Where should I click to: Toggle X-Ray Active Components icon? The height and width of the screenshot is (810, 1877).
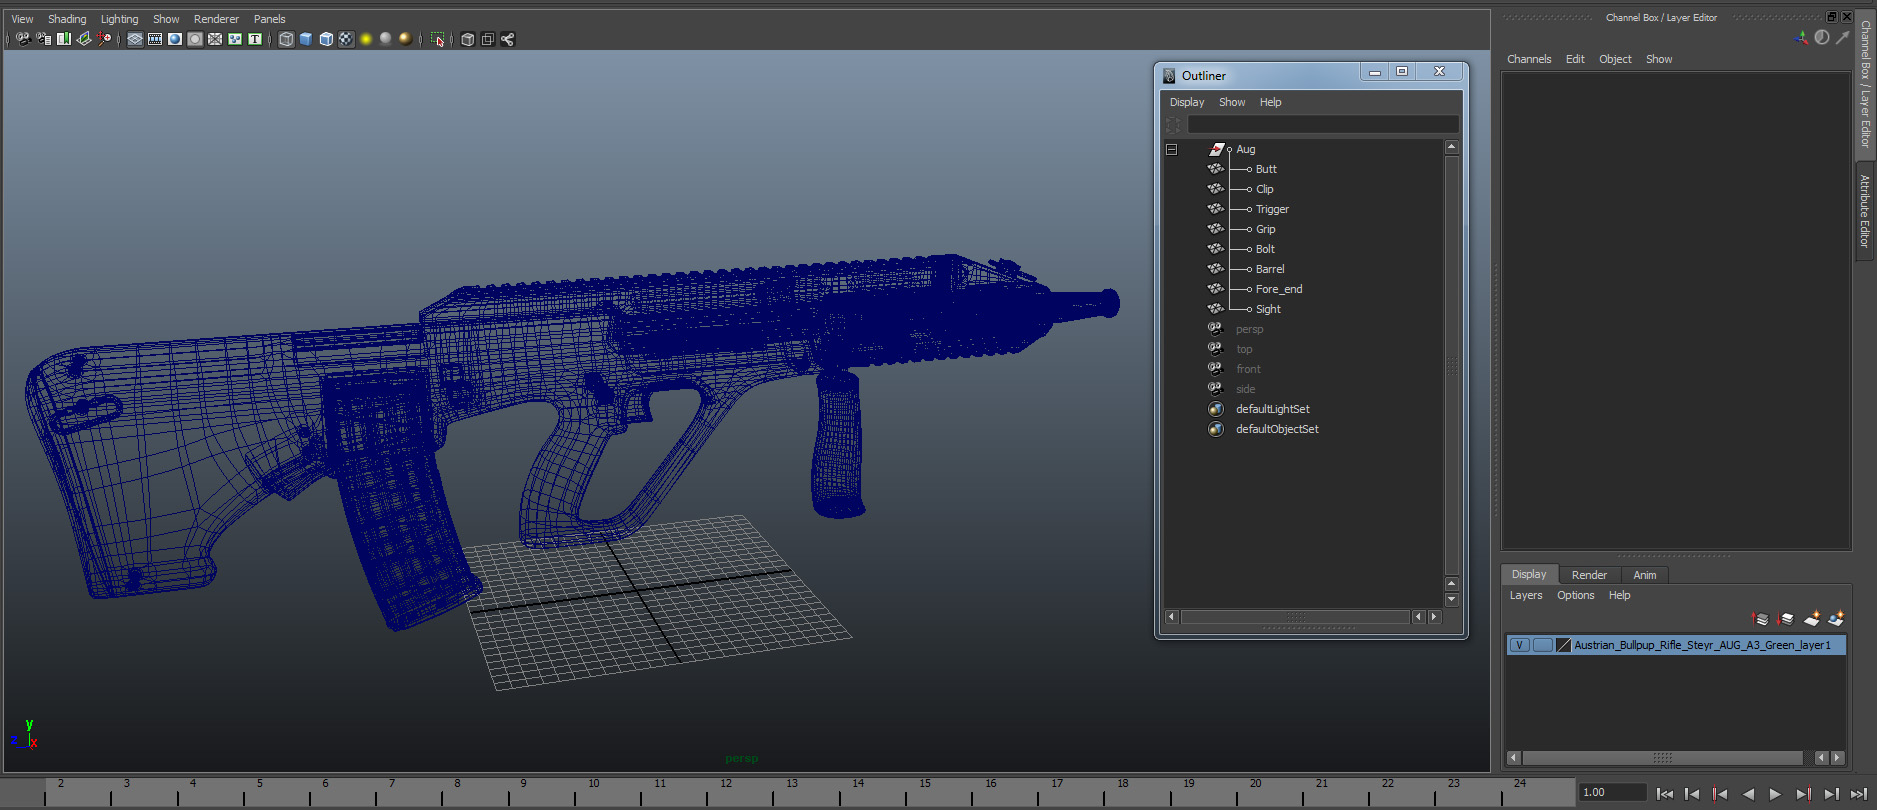point(487,39)
